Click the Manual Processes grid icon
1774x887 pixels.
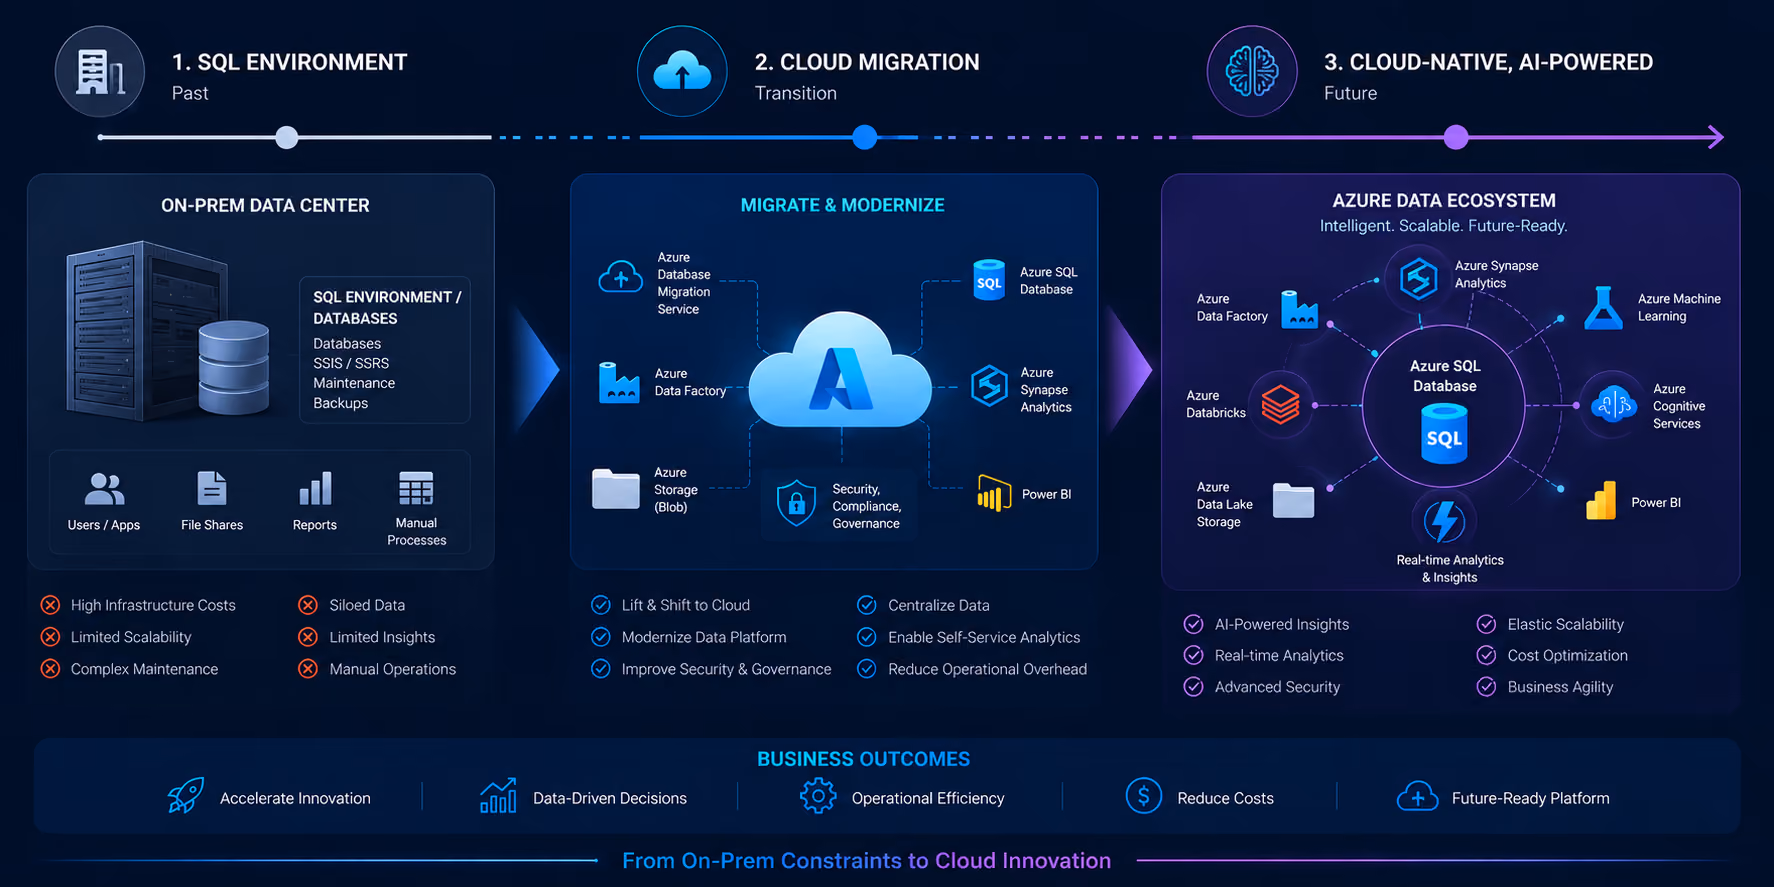(x=416, y=488)
